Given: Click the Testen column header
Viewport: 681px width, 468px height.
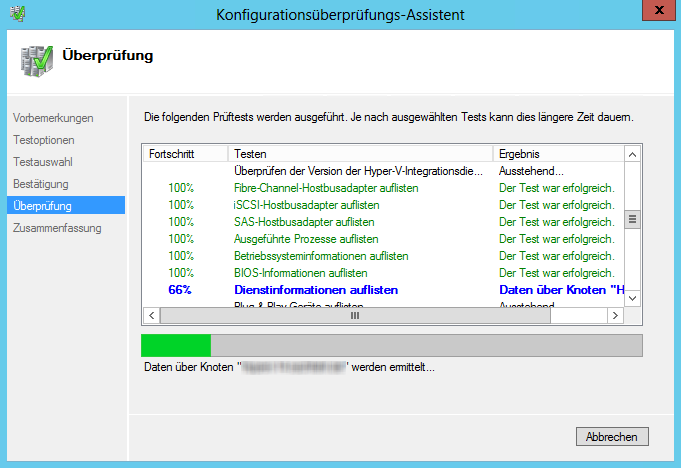Looking at the screenshot, I should (x=360, y=154).
